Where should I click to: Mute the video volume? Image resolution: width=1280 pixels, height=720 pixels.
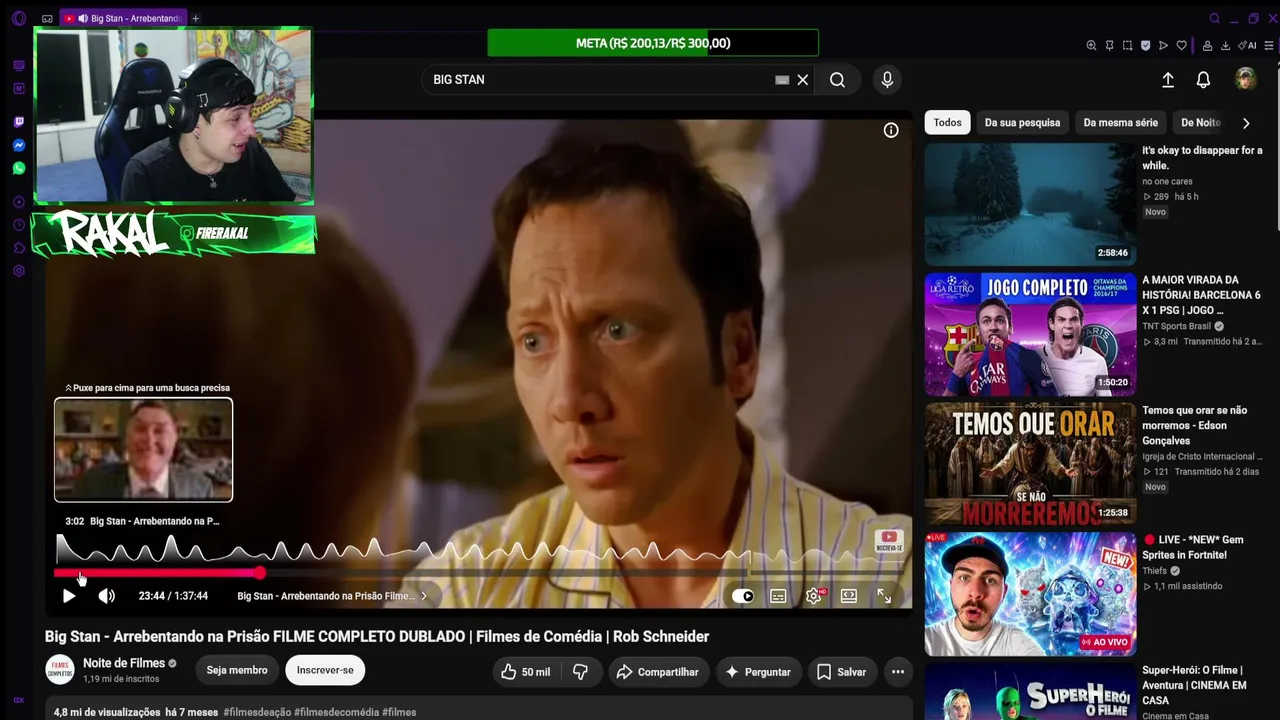[107, 596]
